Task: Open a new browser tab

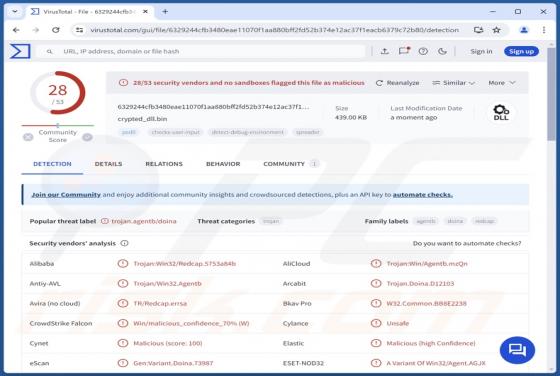Action: pyautogui.click(x=165, y=12)
